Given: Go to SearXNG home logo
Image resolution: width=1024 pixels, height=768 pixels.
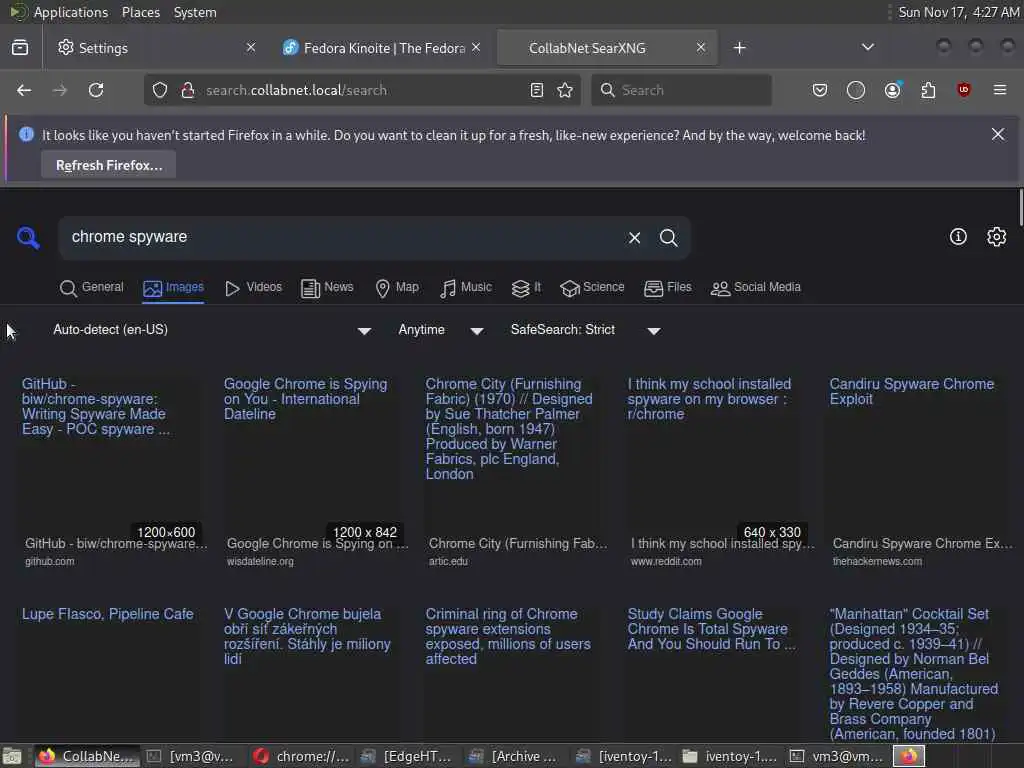Looking at the screenshot, I should [x=28, y=238].
